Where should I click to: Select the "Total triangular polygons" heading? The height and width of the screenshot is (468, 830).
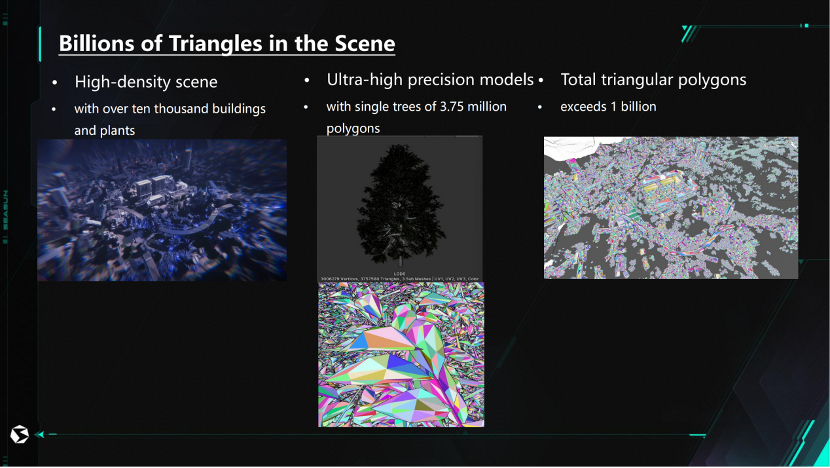(x=653, y=79)
